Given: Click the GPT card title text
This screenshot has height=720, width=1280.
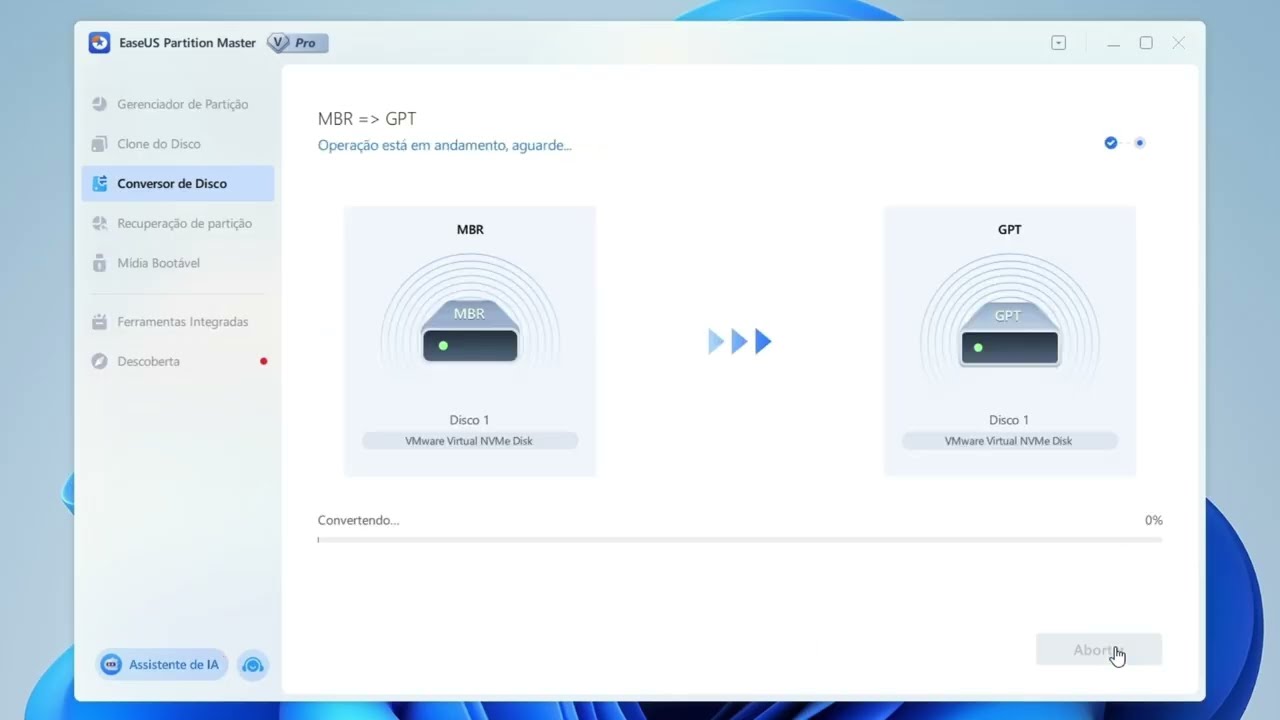Looking at the screenshot, I should point(1010,229).
